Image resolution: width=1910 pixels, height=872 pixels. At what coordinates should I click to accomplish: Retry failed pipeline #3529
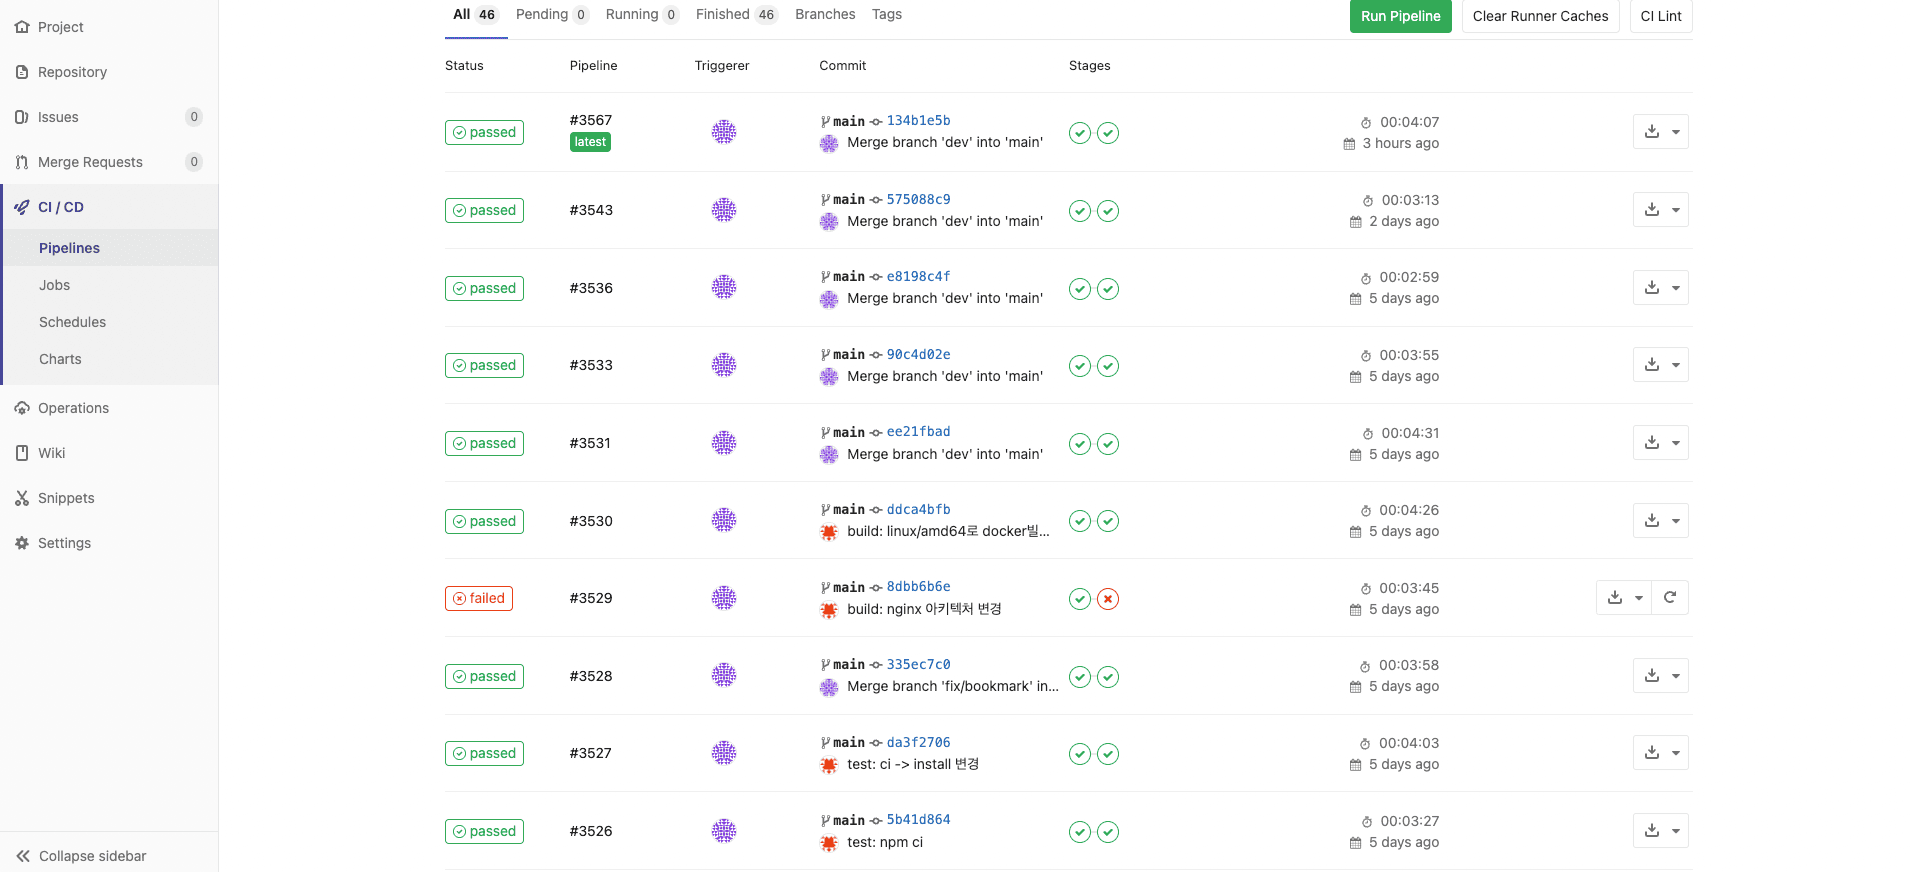tap(1669, 598)
